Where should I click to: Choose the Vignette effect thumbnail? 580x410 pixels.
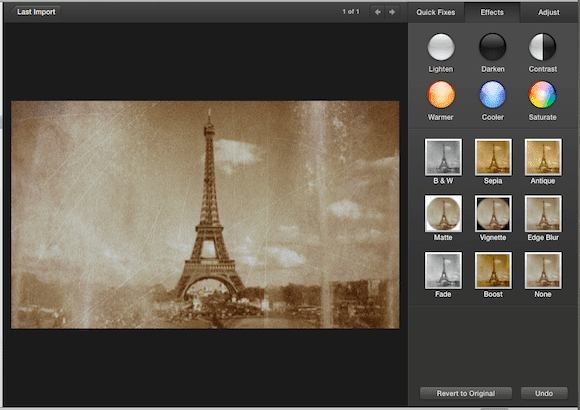tap(493, 214)
